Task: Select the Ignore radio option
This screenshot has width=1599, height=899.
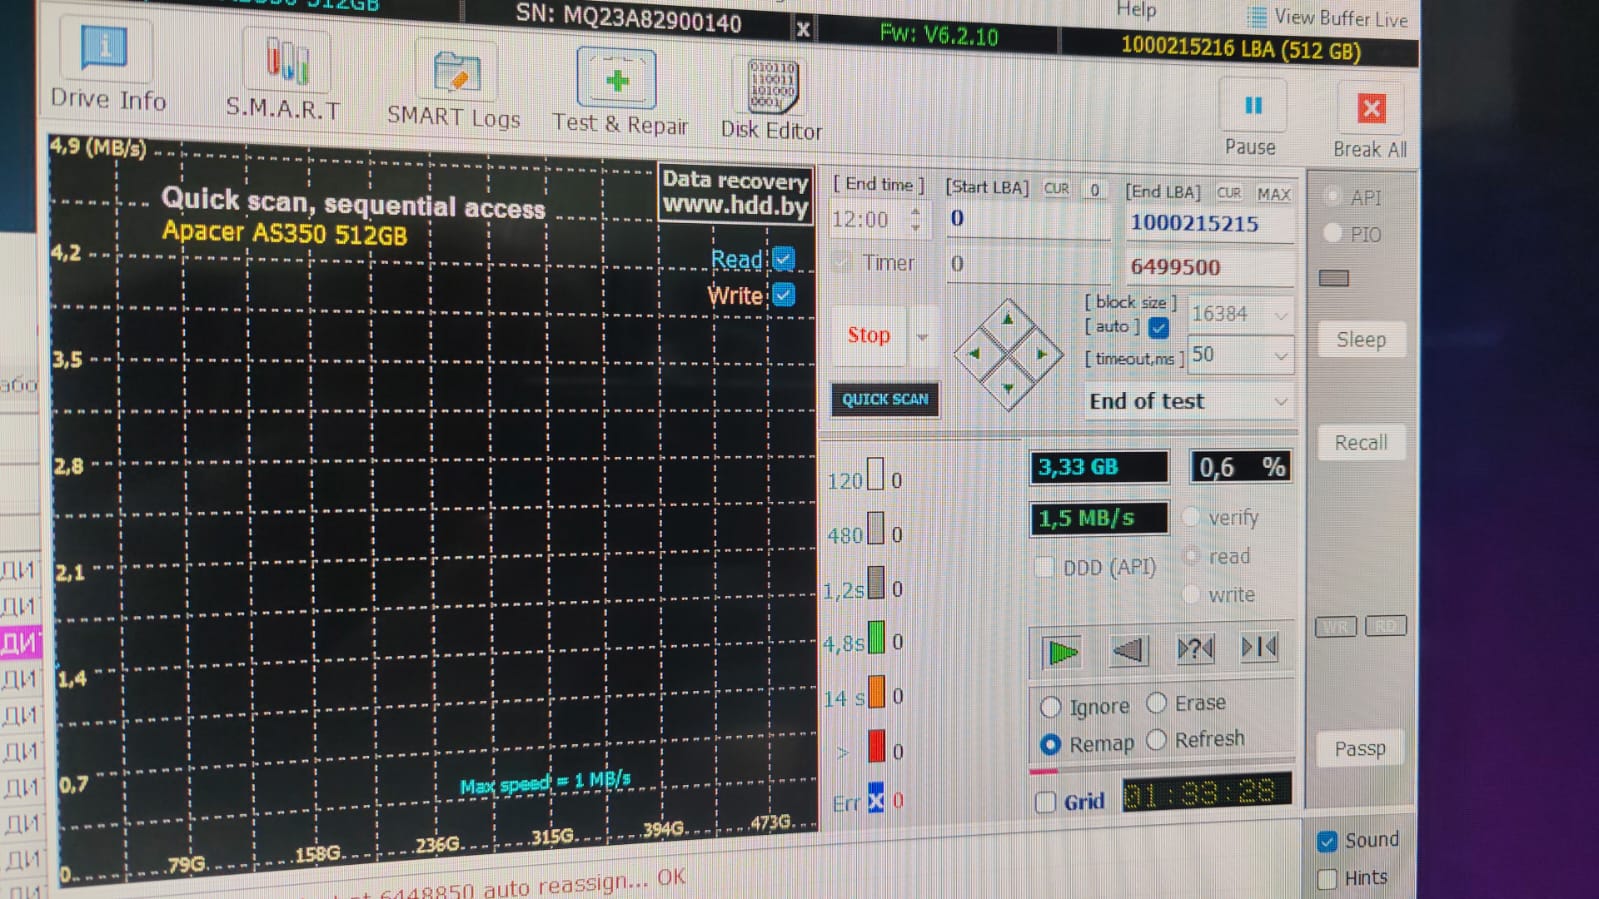Action: (x=1050, y=707)
